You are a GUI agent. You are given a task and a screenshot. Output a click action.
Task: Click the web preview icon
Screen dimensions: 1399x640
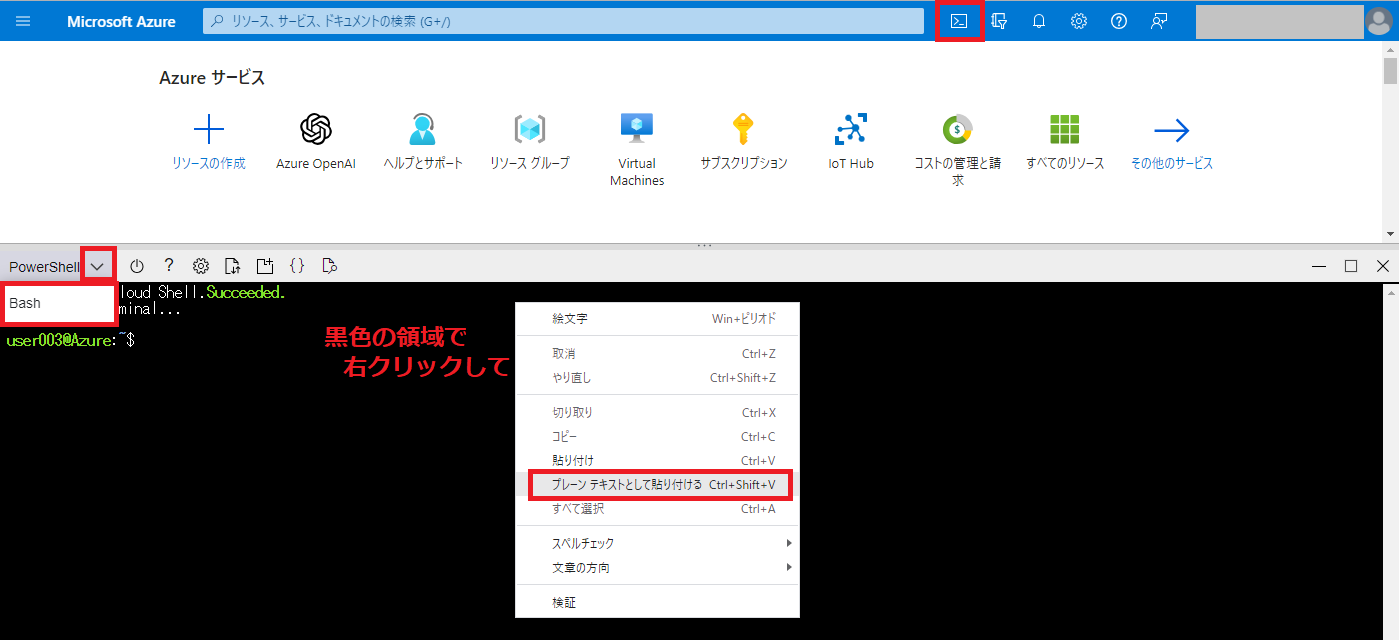tap(329, 266)
